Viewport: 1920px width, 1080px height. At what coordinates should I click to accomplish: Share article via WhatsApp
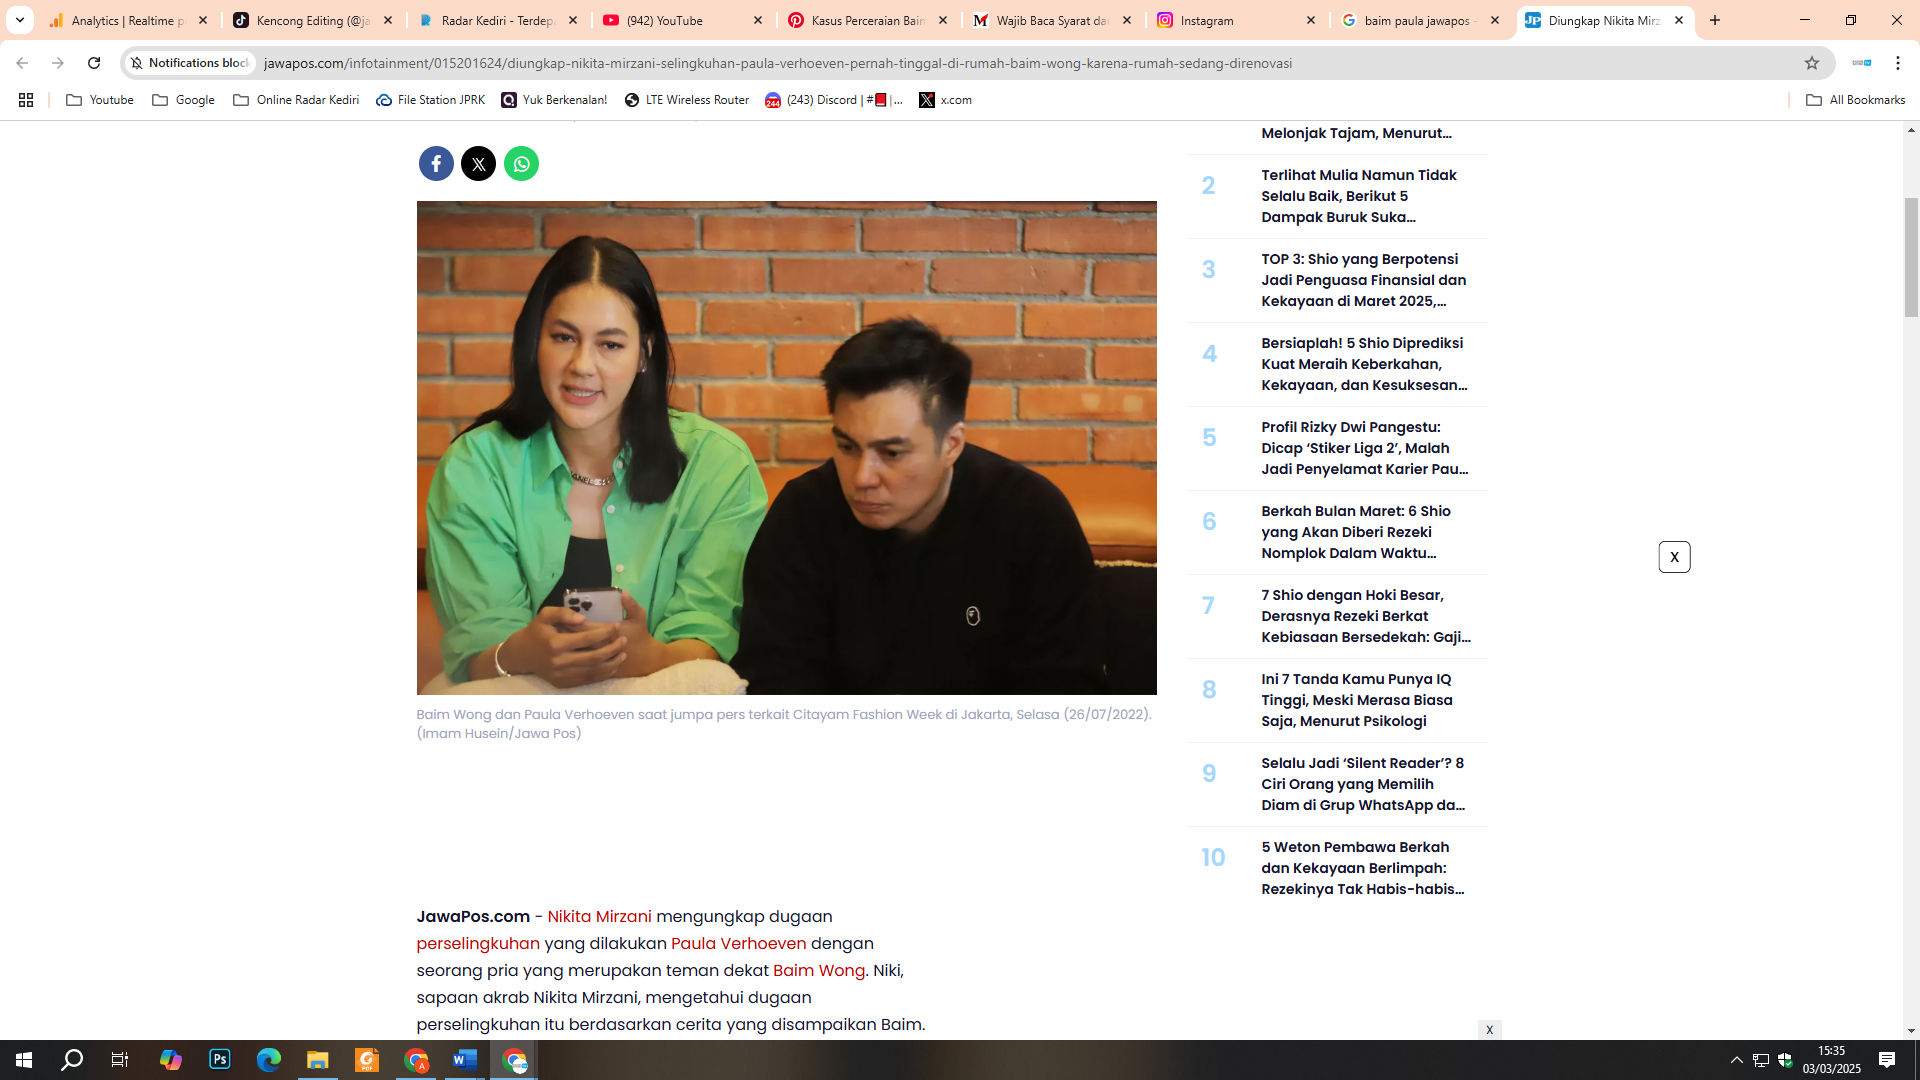pyautogui.click(x=521, y=164)
